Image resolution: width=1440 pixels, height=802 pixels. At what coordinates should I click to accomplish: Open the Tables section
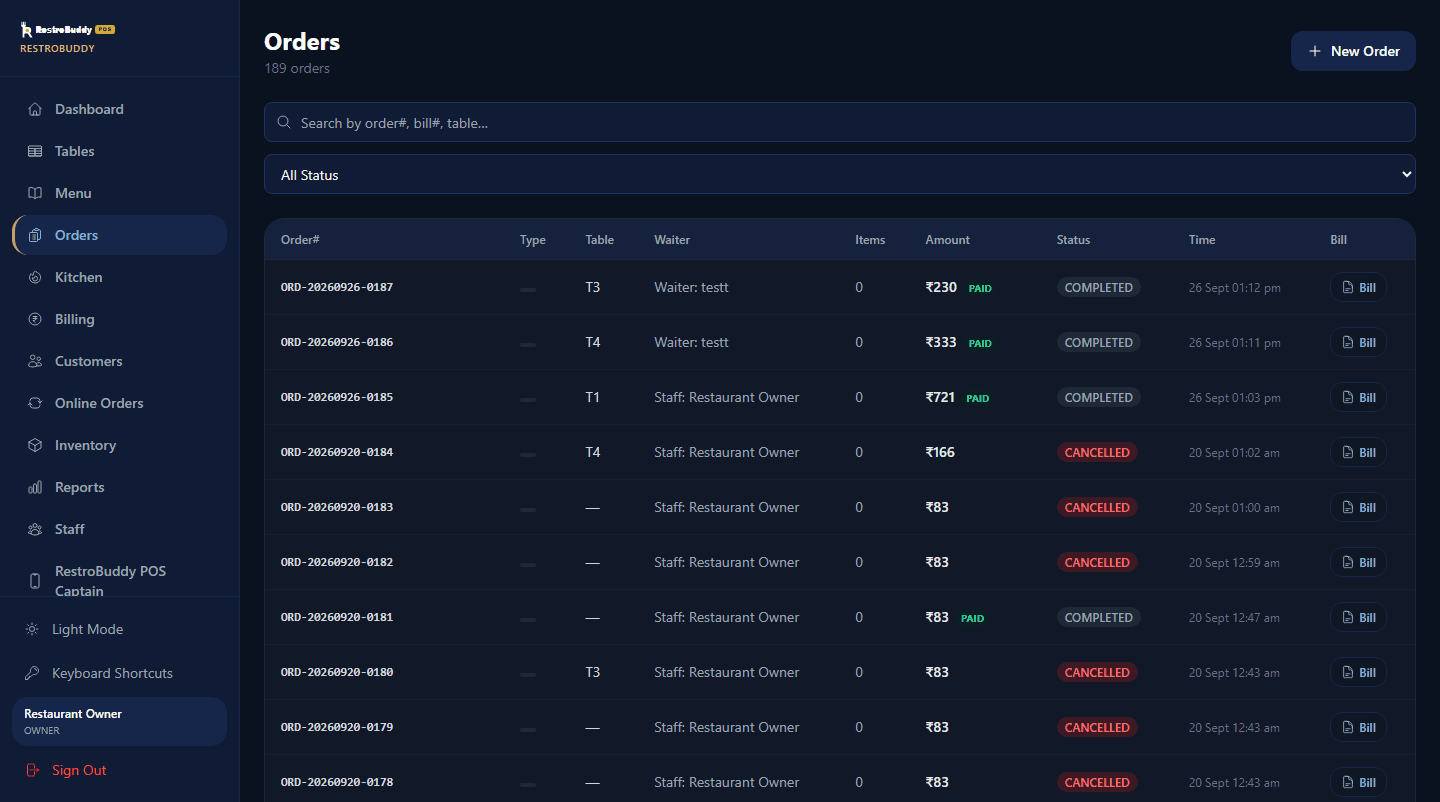[119, 151]
